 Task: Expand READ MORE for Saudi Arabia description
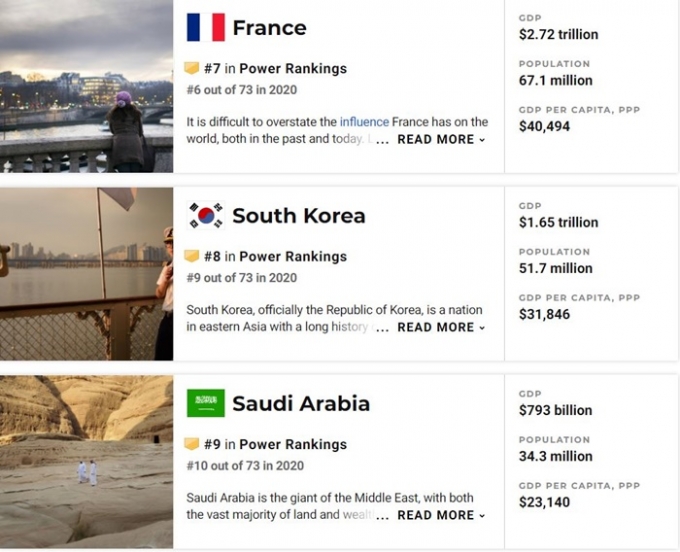click(x=441, y=515)
